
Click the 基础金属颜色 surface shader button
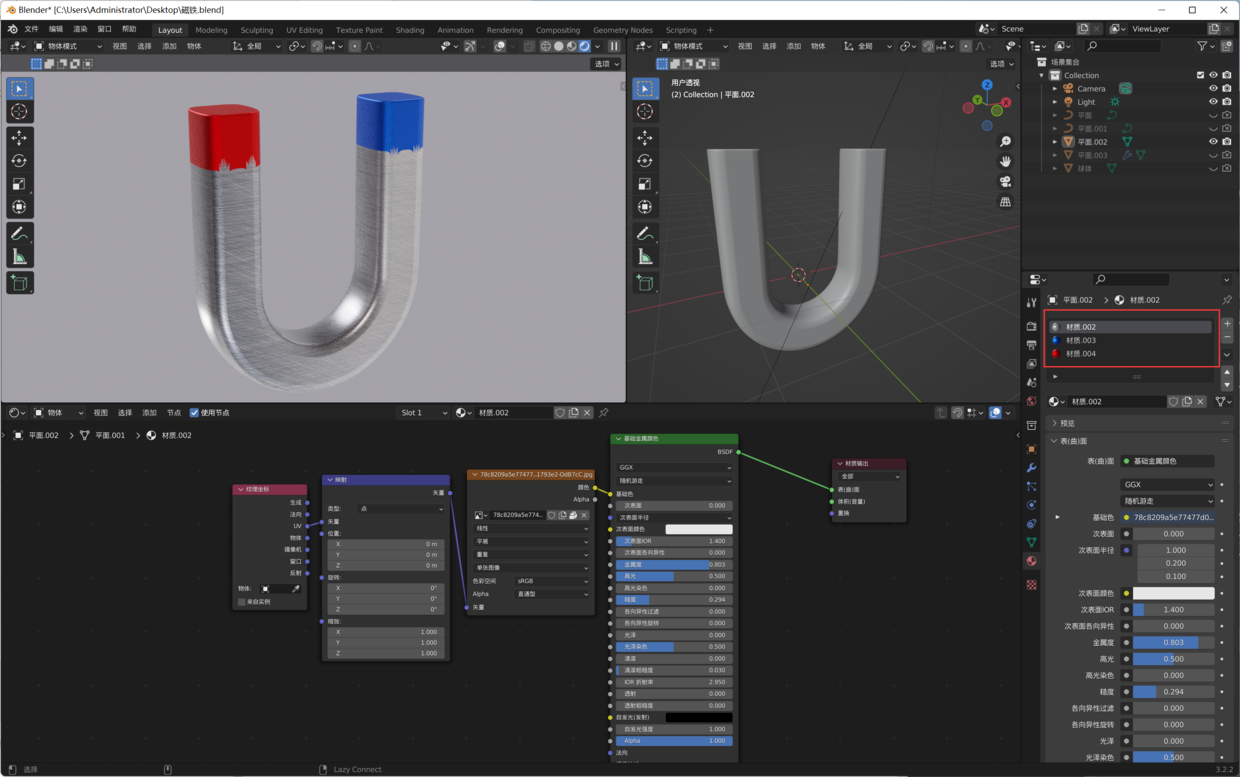[x=1167, y=461]
